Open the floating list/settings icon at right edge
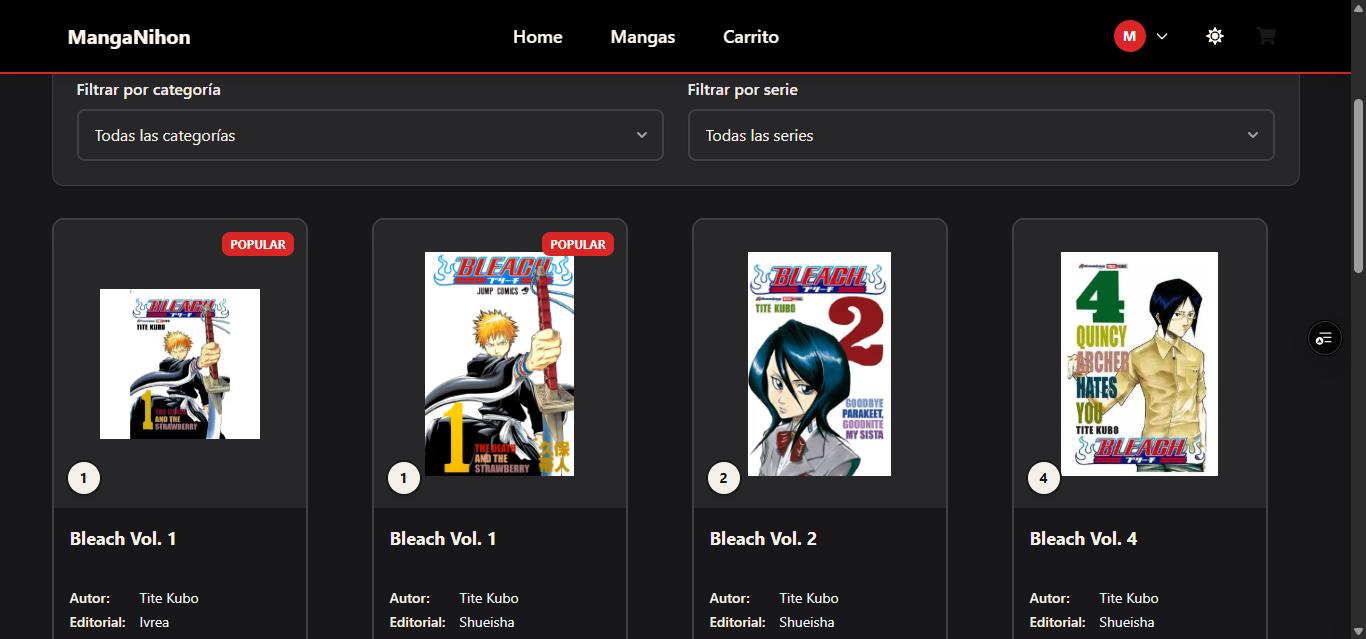This screenshot has height=639, width=1366. click(x=1325, y=338)
